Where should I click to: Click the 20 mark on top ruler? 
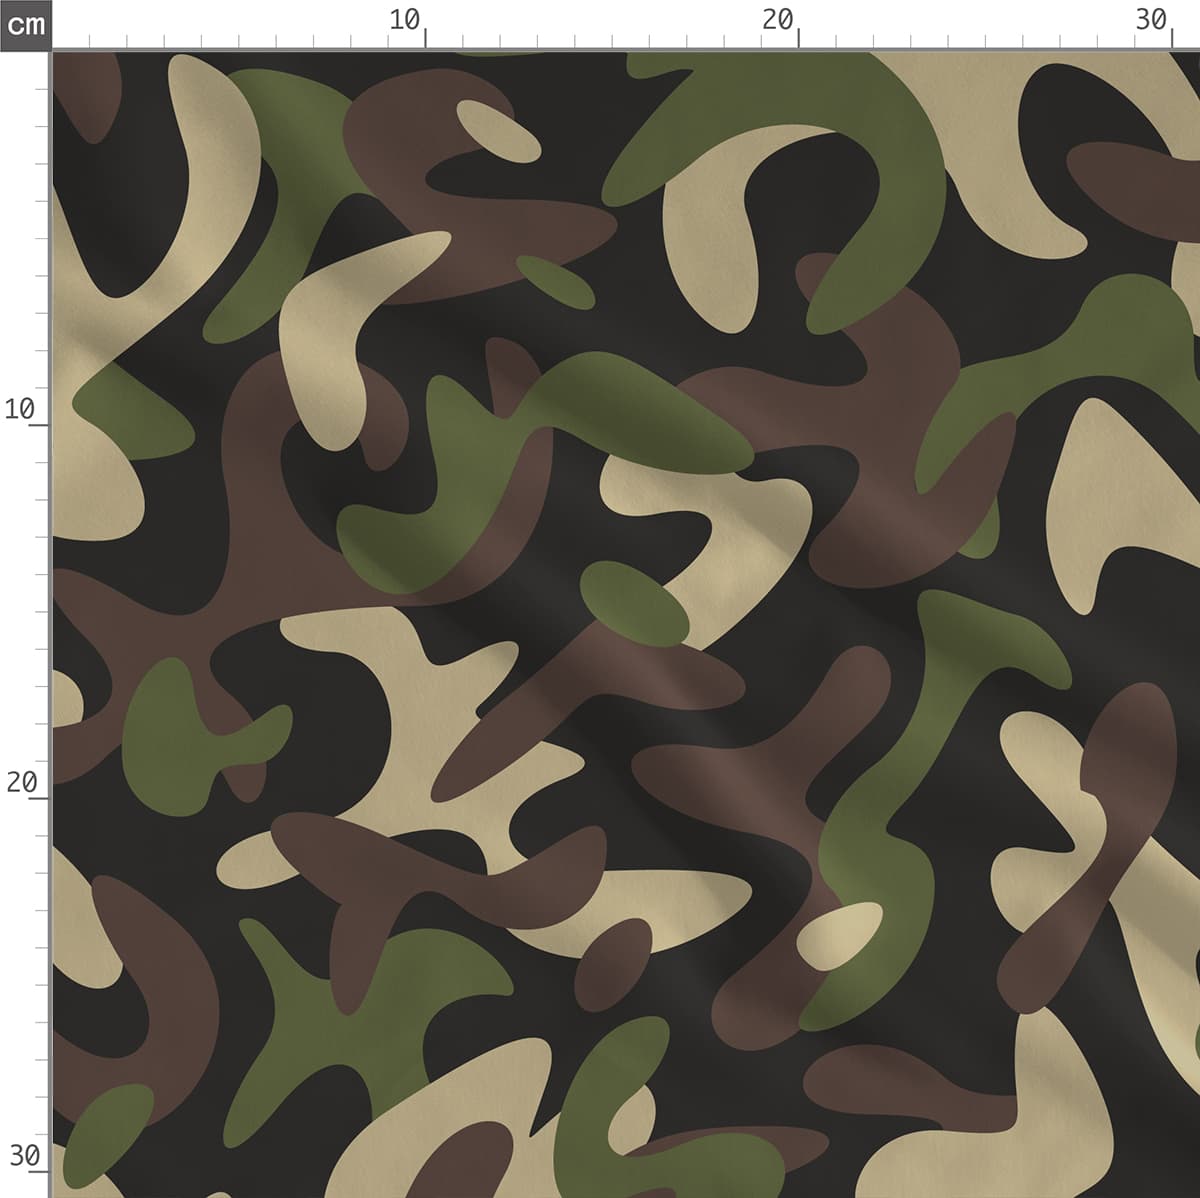pyautogui.click(x=777, y=20)
